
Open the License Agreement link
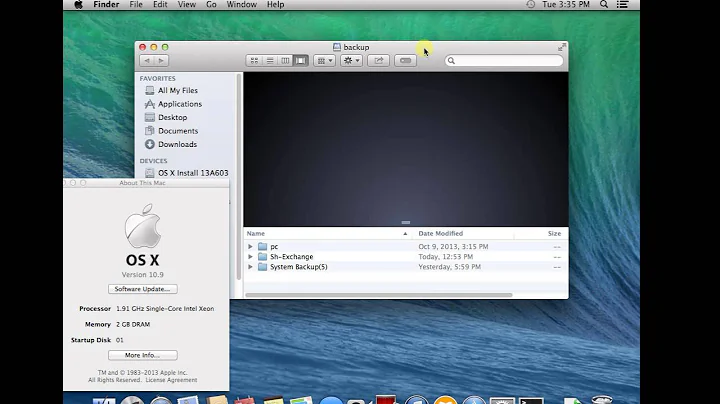(171, 380)
